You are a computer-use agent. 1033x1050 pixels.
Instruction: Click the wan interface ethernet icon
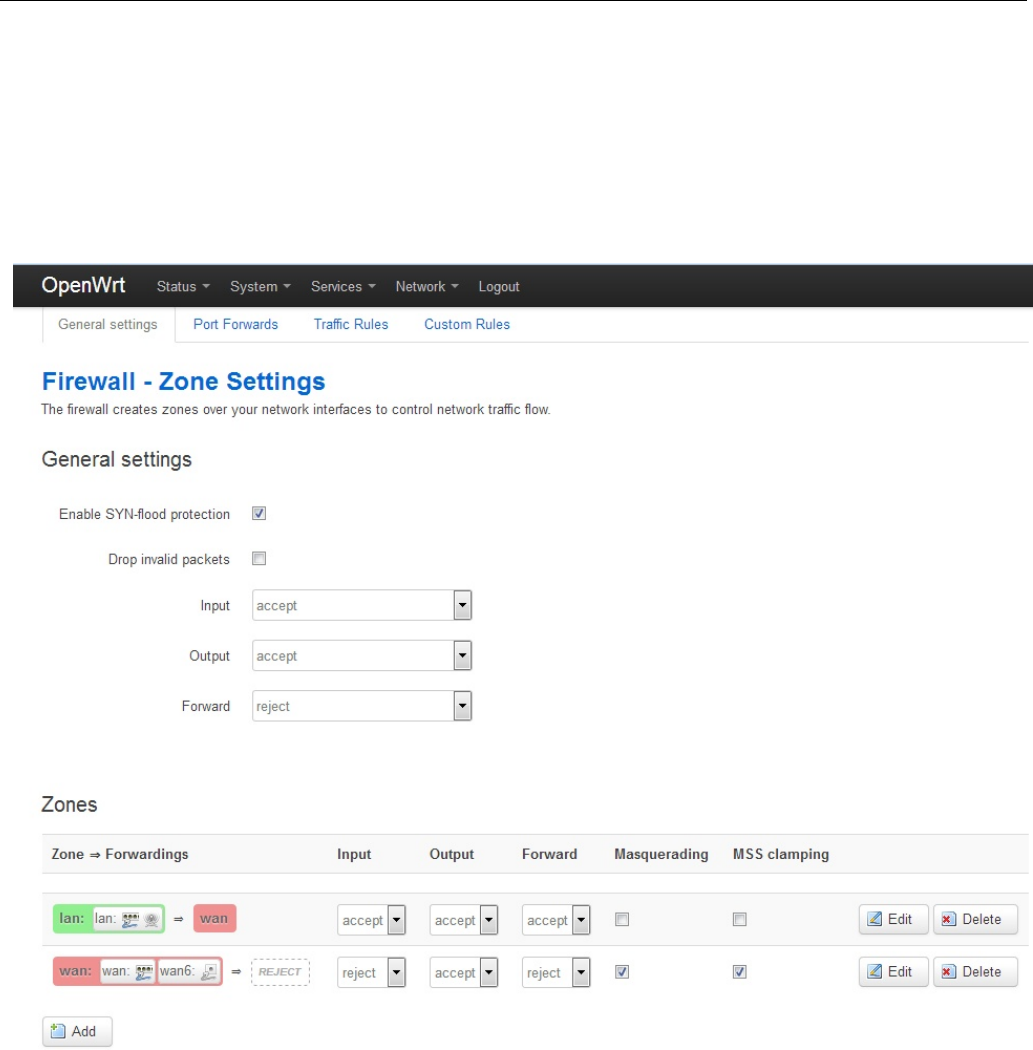coord(144,972)
